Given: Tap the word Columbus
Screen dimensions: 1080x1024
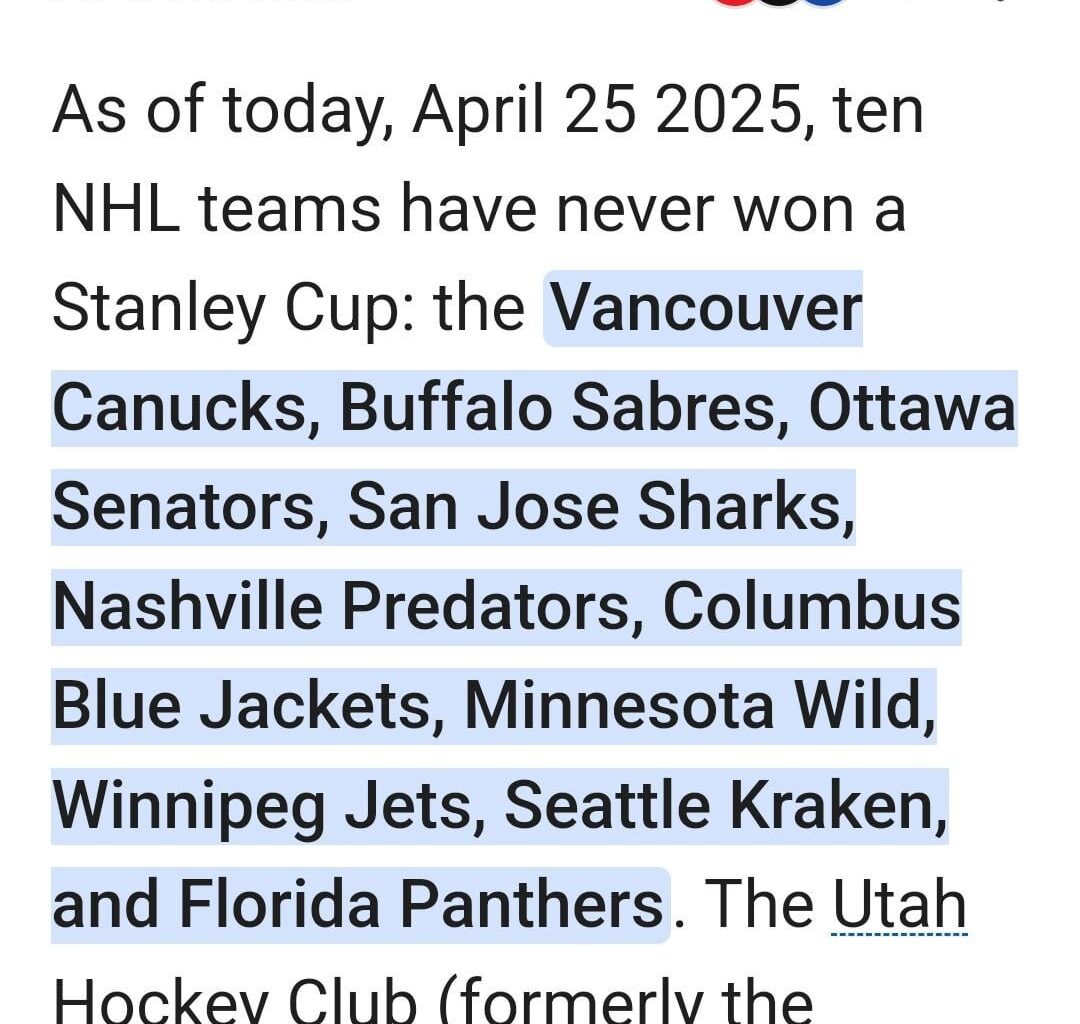Looking at the screenshot, I should (811, 607).
